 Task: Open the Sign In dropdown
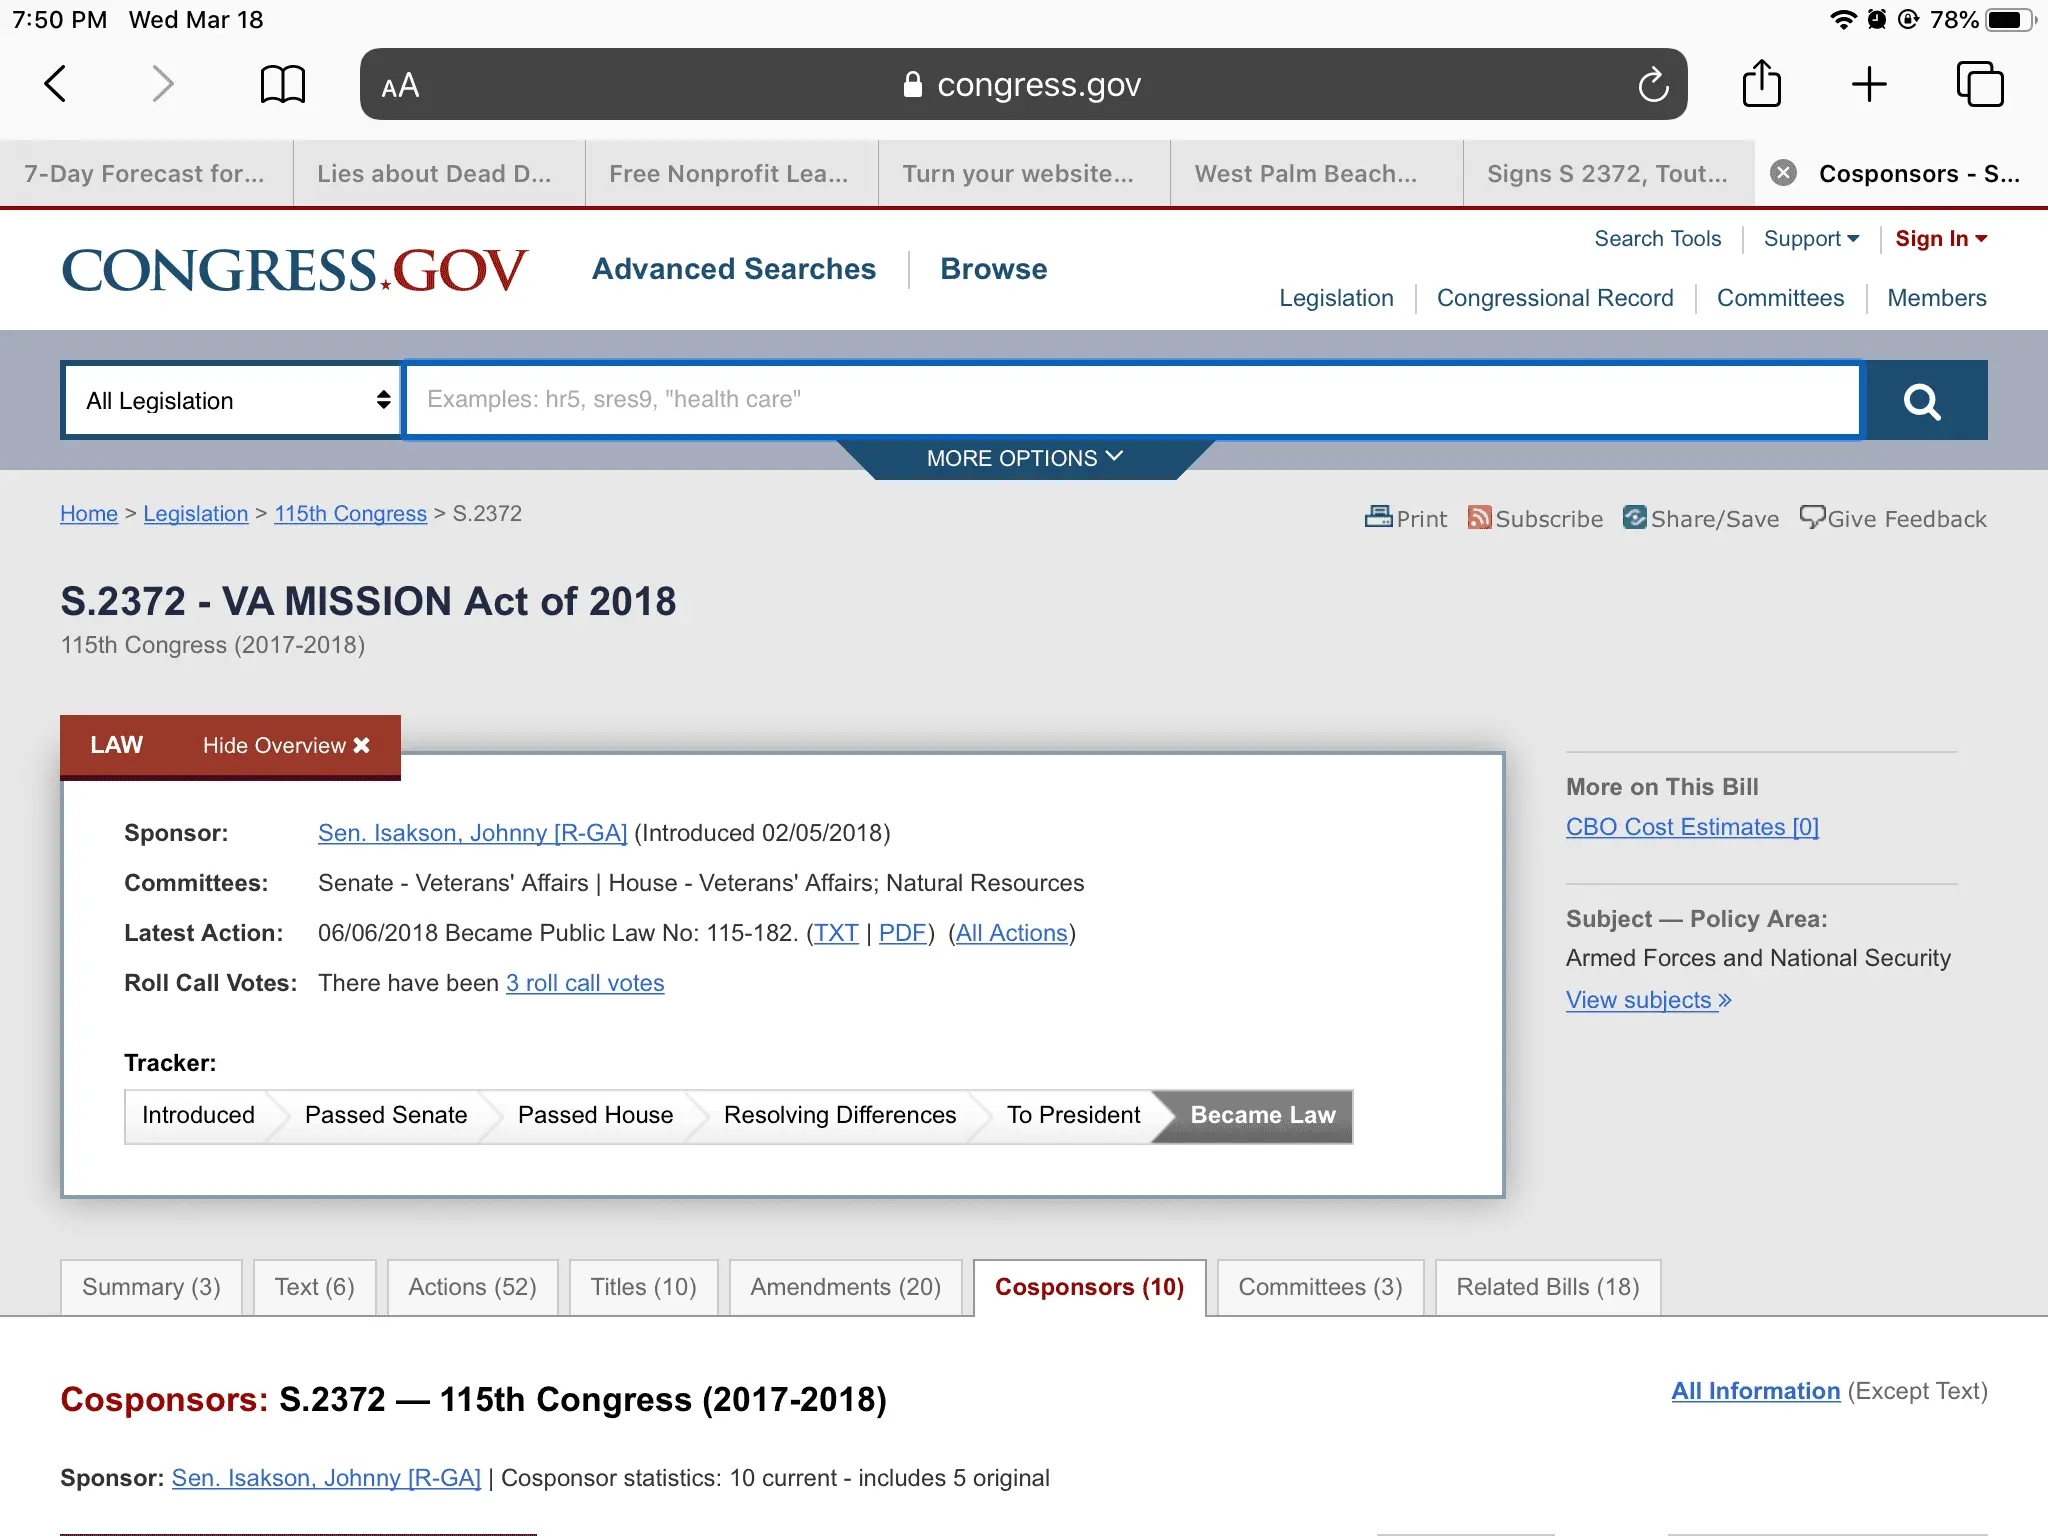pos(1940,239)
